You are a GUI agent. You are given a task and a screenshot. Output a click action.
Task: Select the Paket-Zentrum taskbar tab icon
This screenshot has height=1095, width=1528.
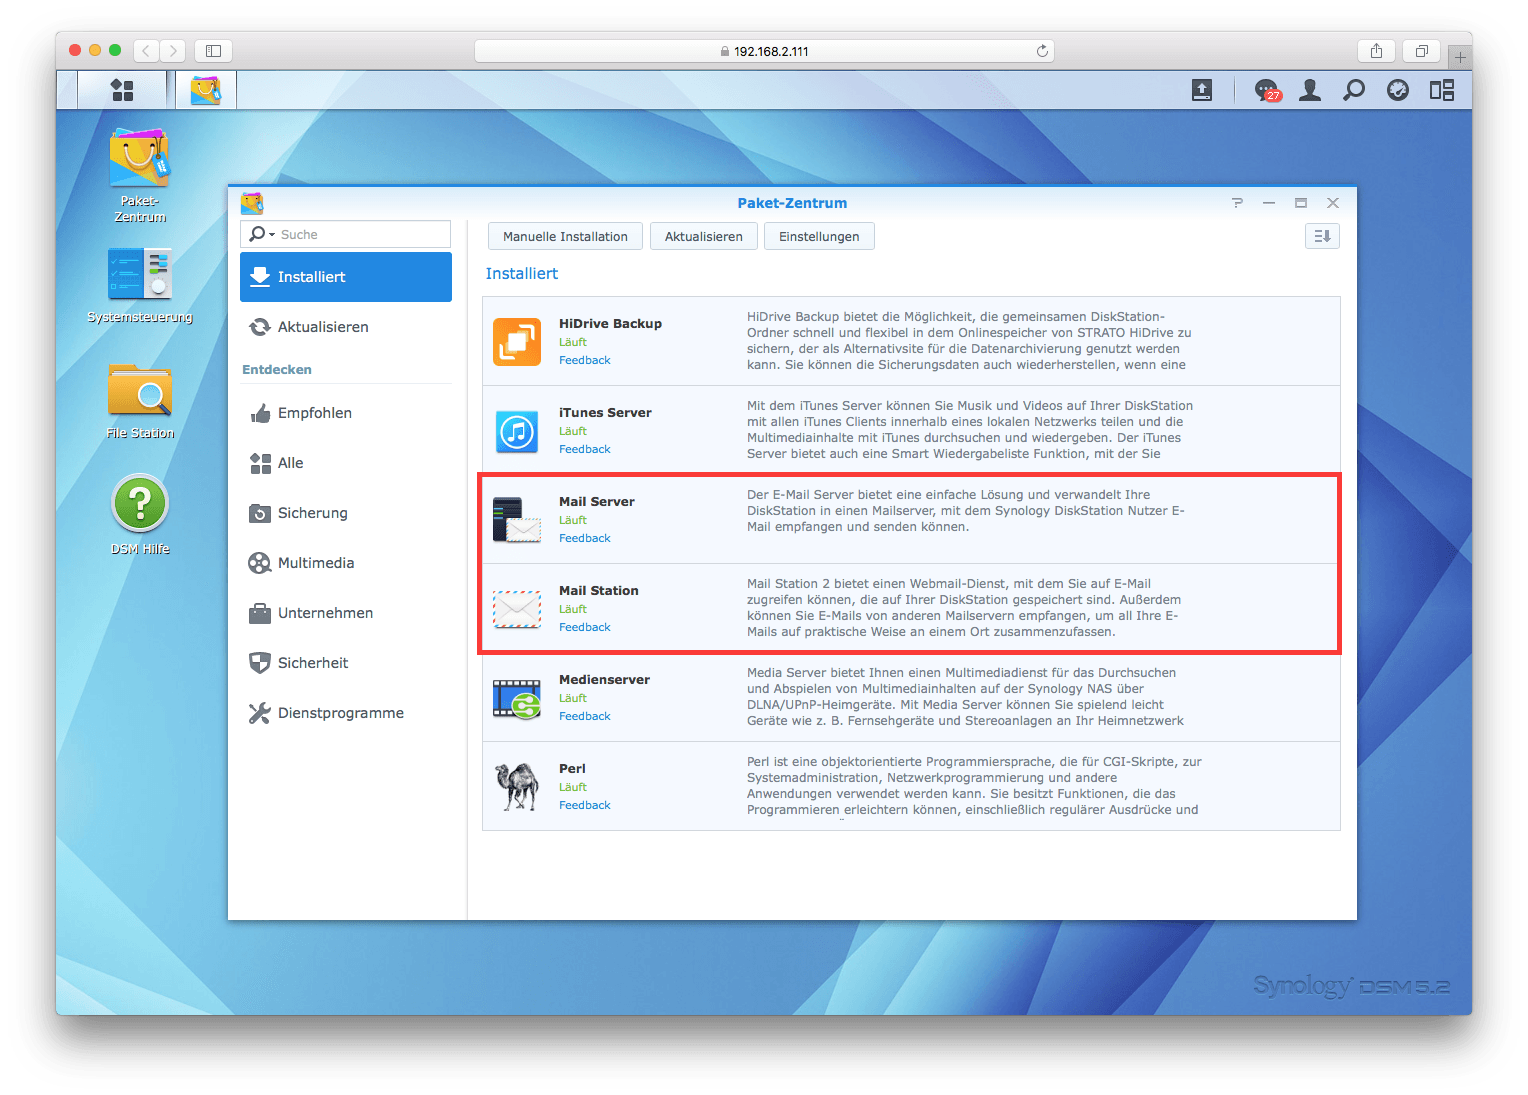click(x=206, y=90)
